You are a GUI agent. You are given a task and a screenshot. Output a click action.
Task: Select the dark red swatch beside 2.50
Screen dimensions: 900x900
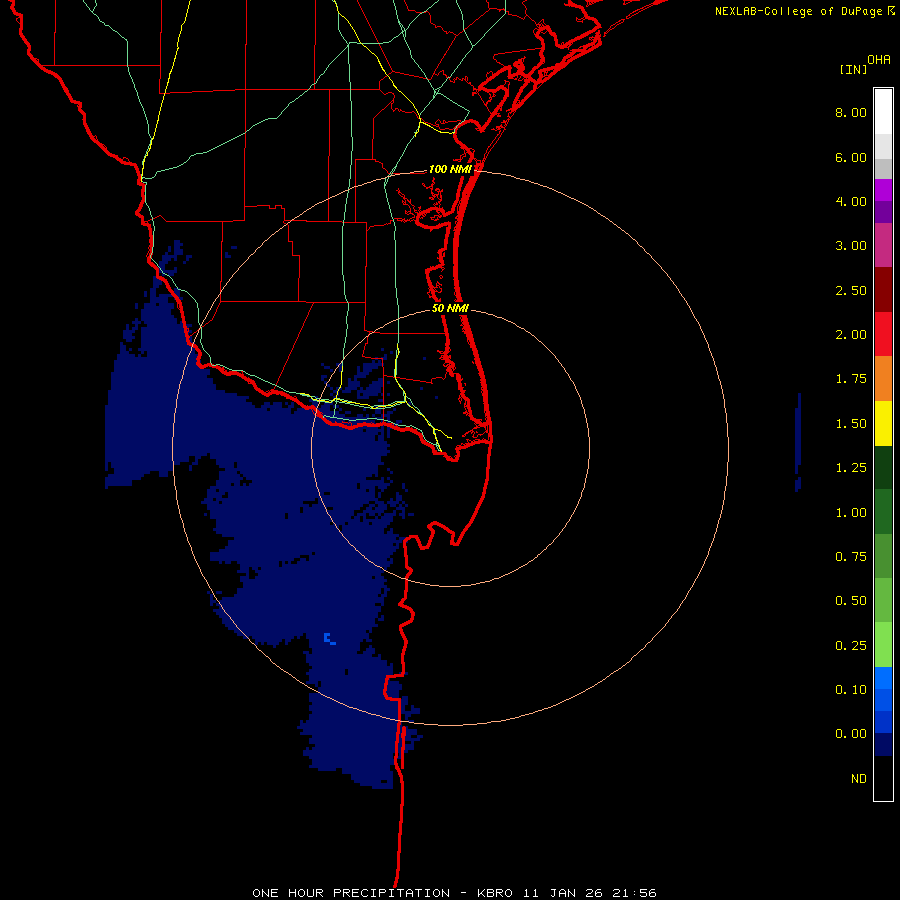[x=883, y=290]
